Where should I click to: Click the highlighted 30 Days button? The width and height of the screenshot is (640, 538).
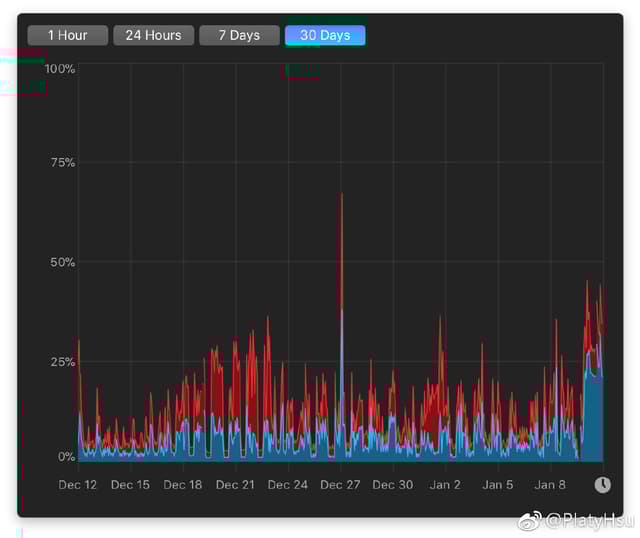click(x=325, y=35)
